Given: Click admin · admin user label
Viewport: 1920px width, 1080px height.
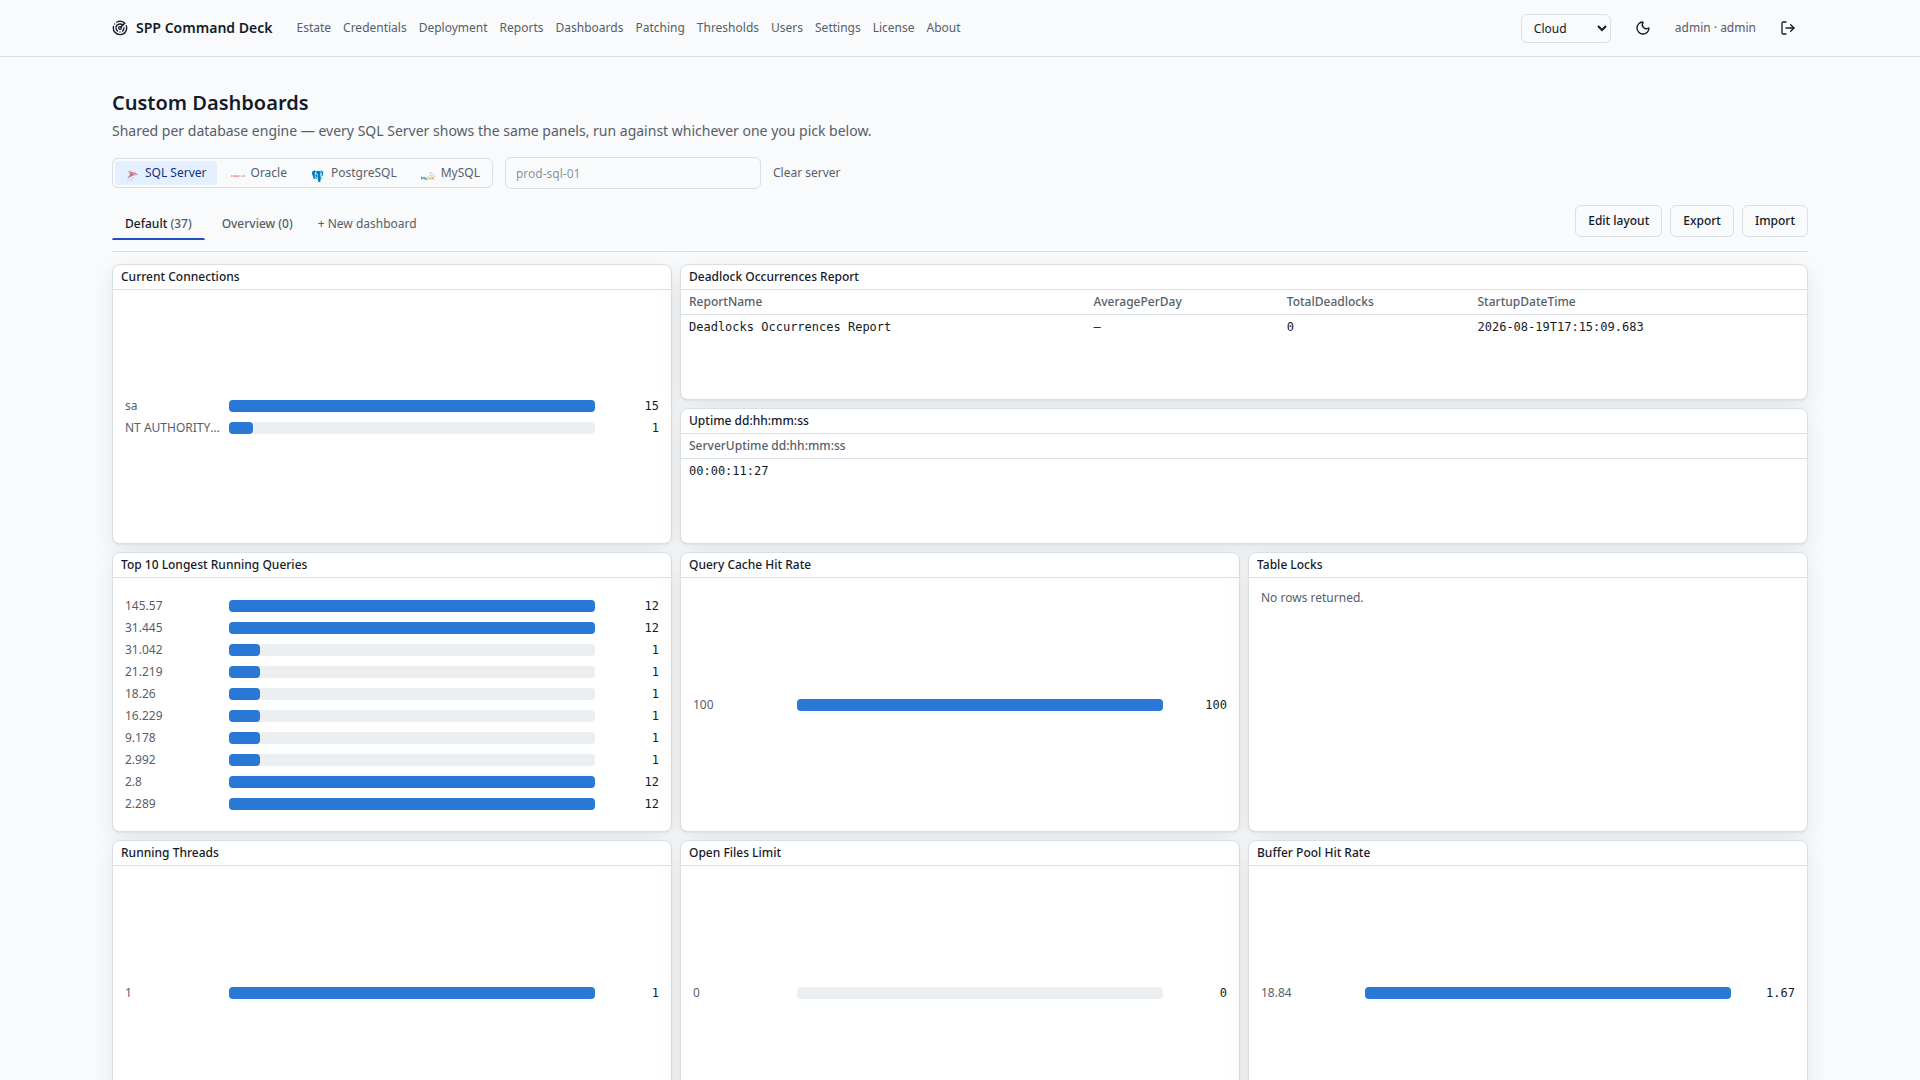Looking at the screenshot, I should (1715, 28).
